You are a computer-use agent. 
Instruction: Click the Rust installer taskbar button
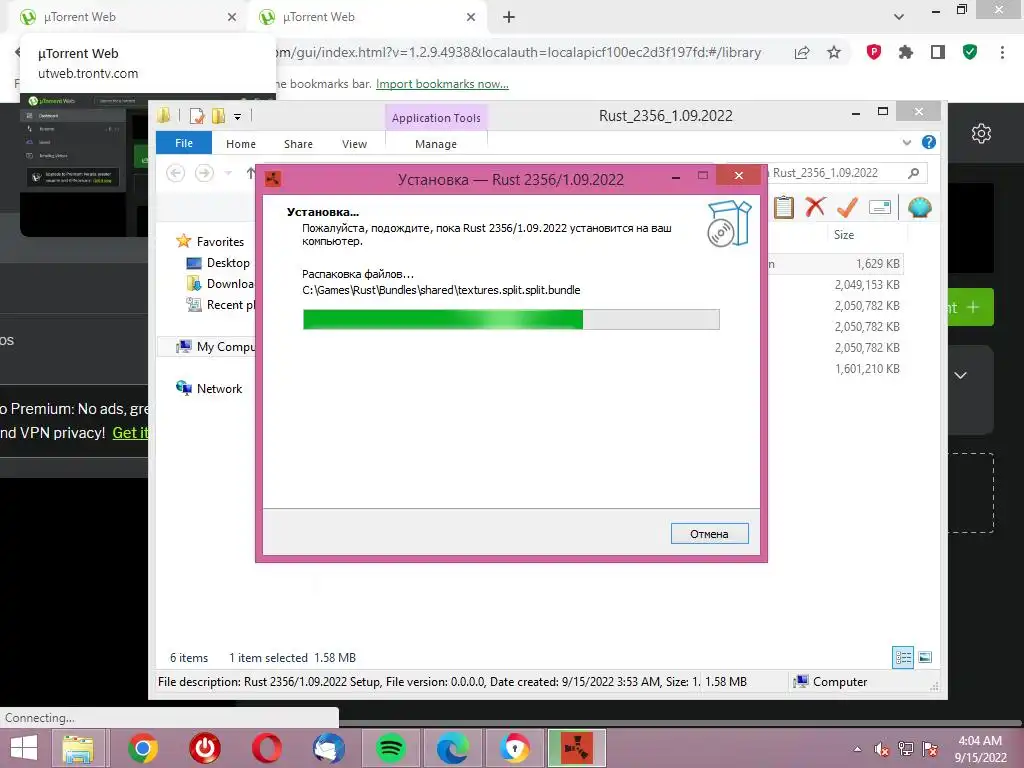[x=577, y=748]
